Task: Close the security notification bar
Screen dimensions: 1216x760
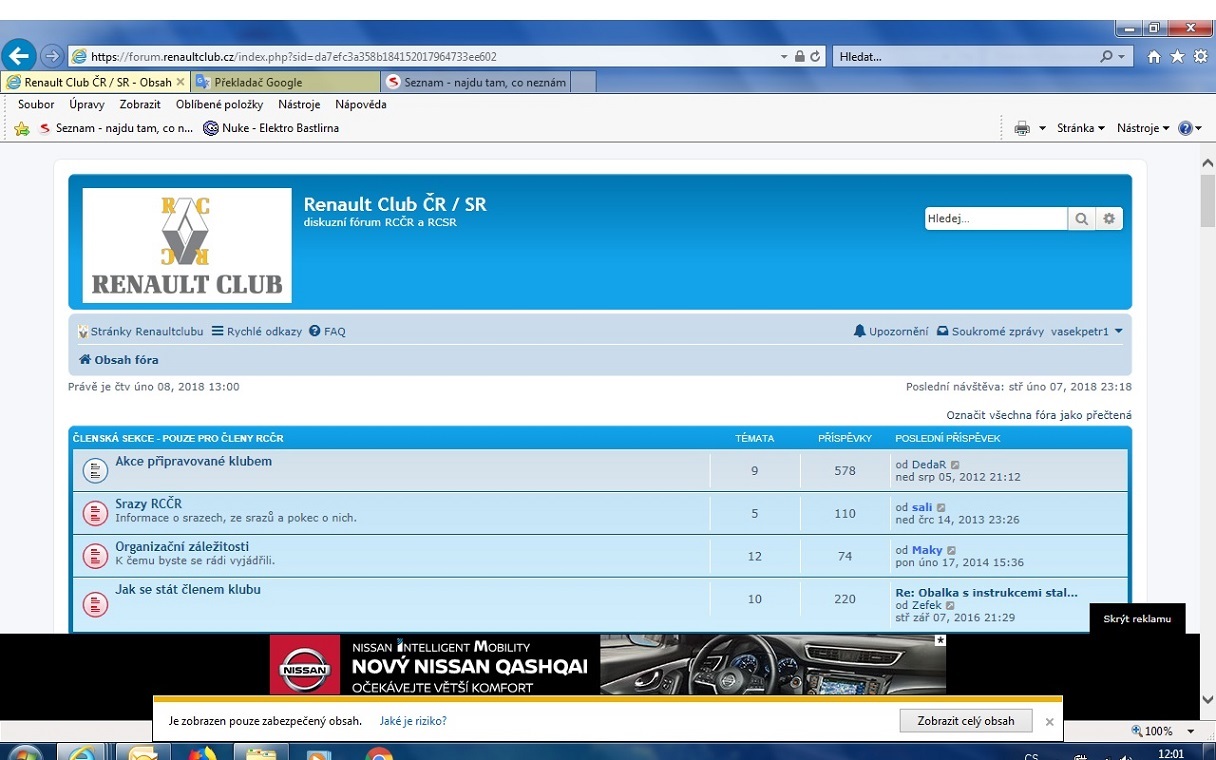Action: tap(1049, 721)
